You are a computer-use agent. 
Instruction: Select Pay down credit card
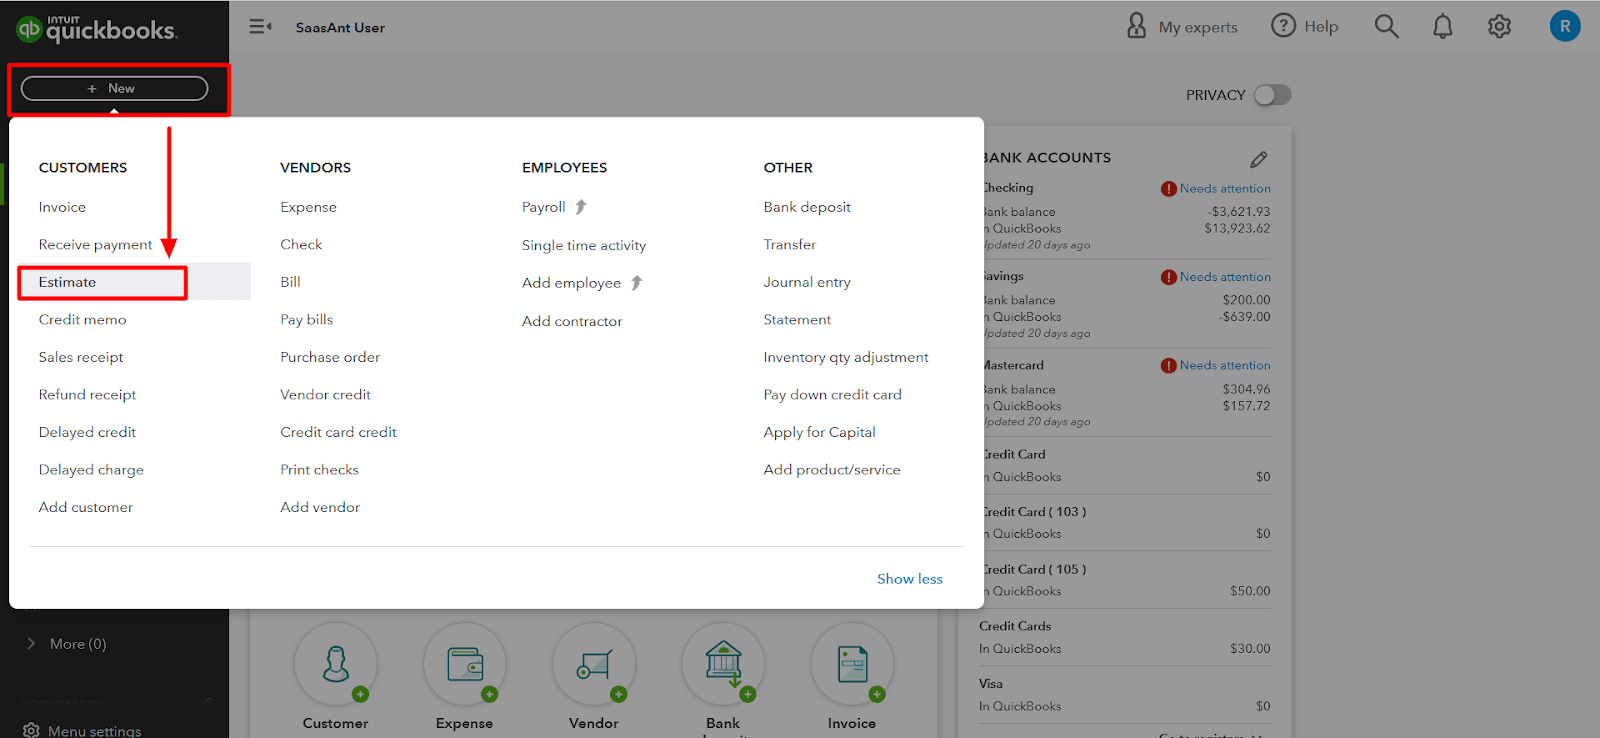tap(832, 395)
